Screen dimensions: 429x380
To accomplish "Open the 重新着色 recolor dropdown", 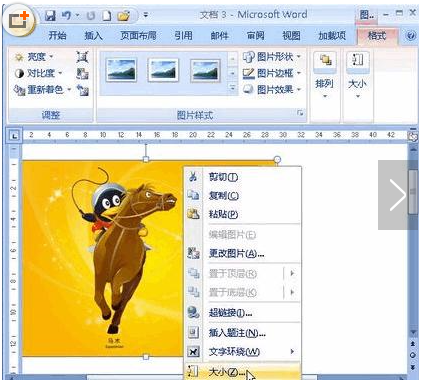I will click(x=42, y=89).
